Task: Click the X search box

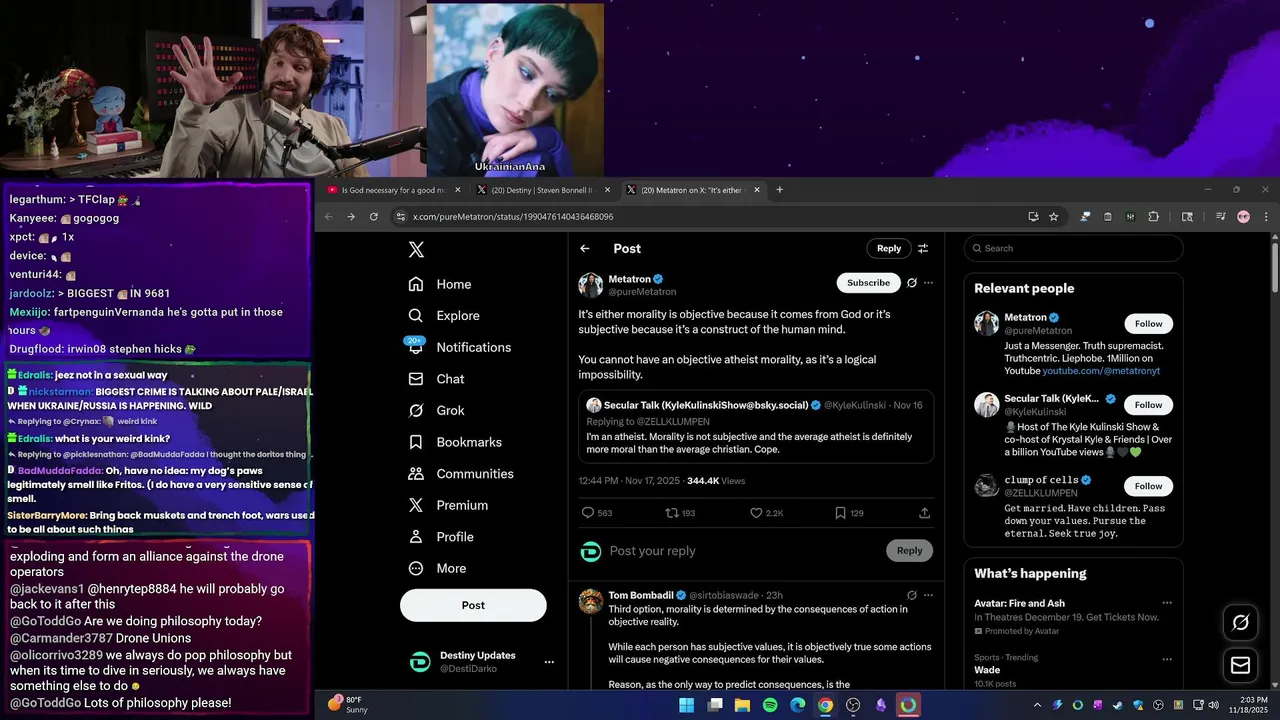Action: [1073, 248]
